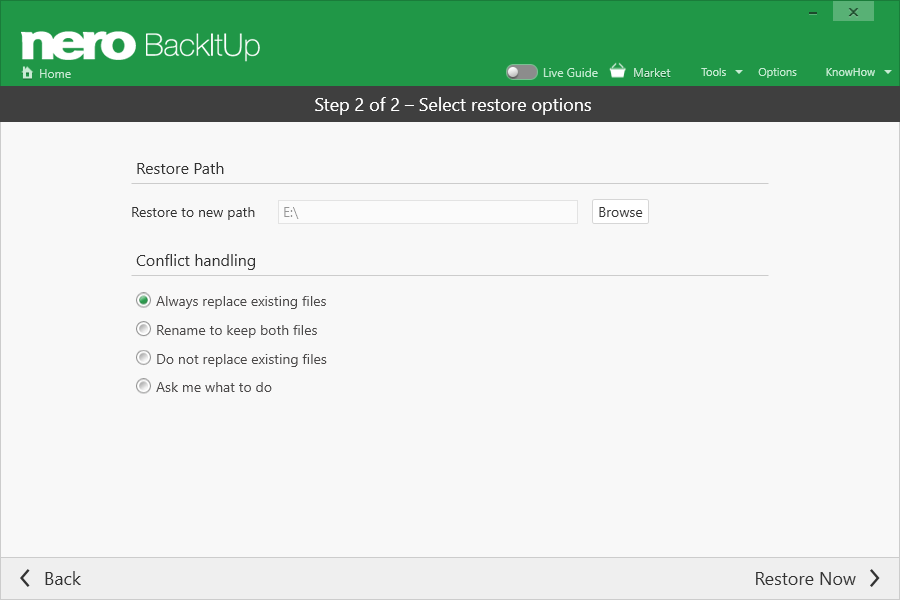Click the Nero BackItUp logo

tap(141, 45)
